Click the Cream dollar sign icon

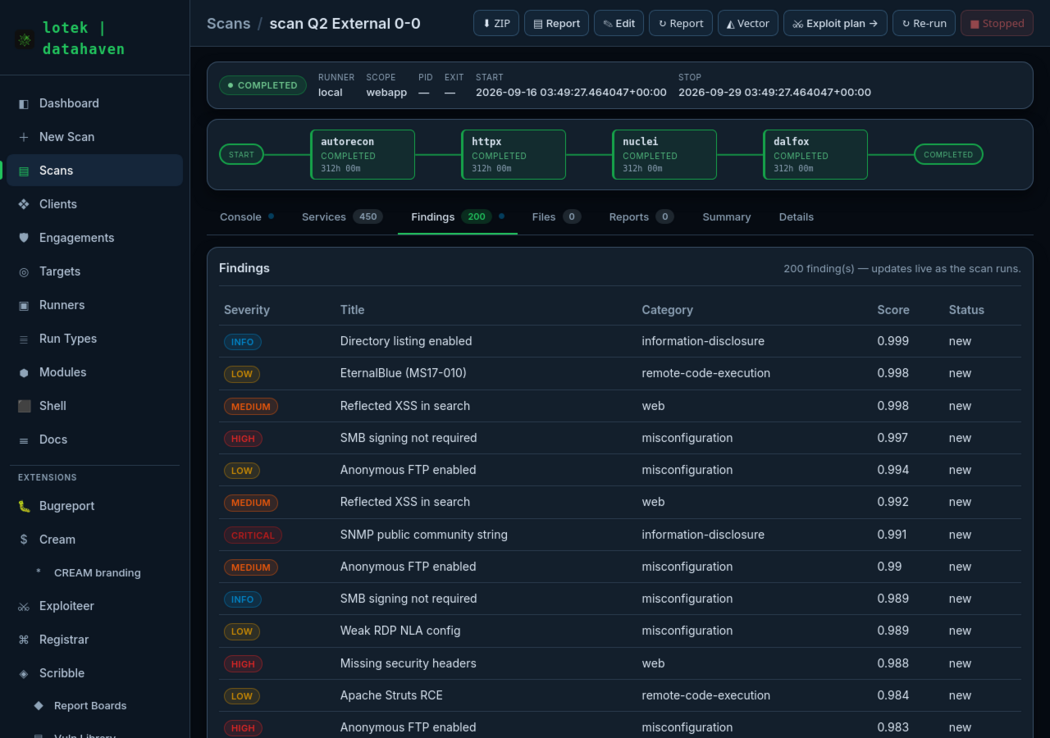coord(23,540)
